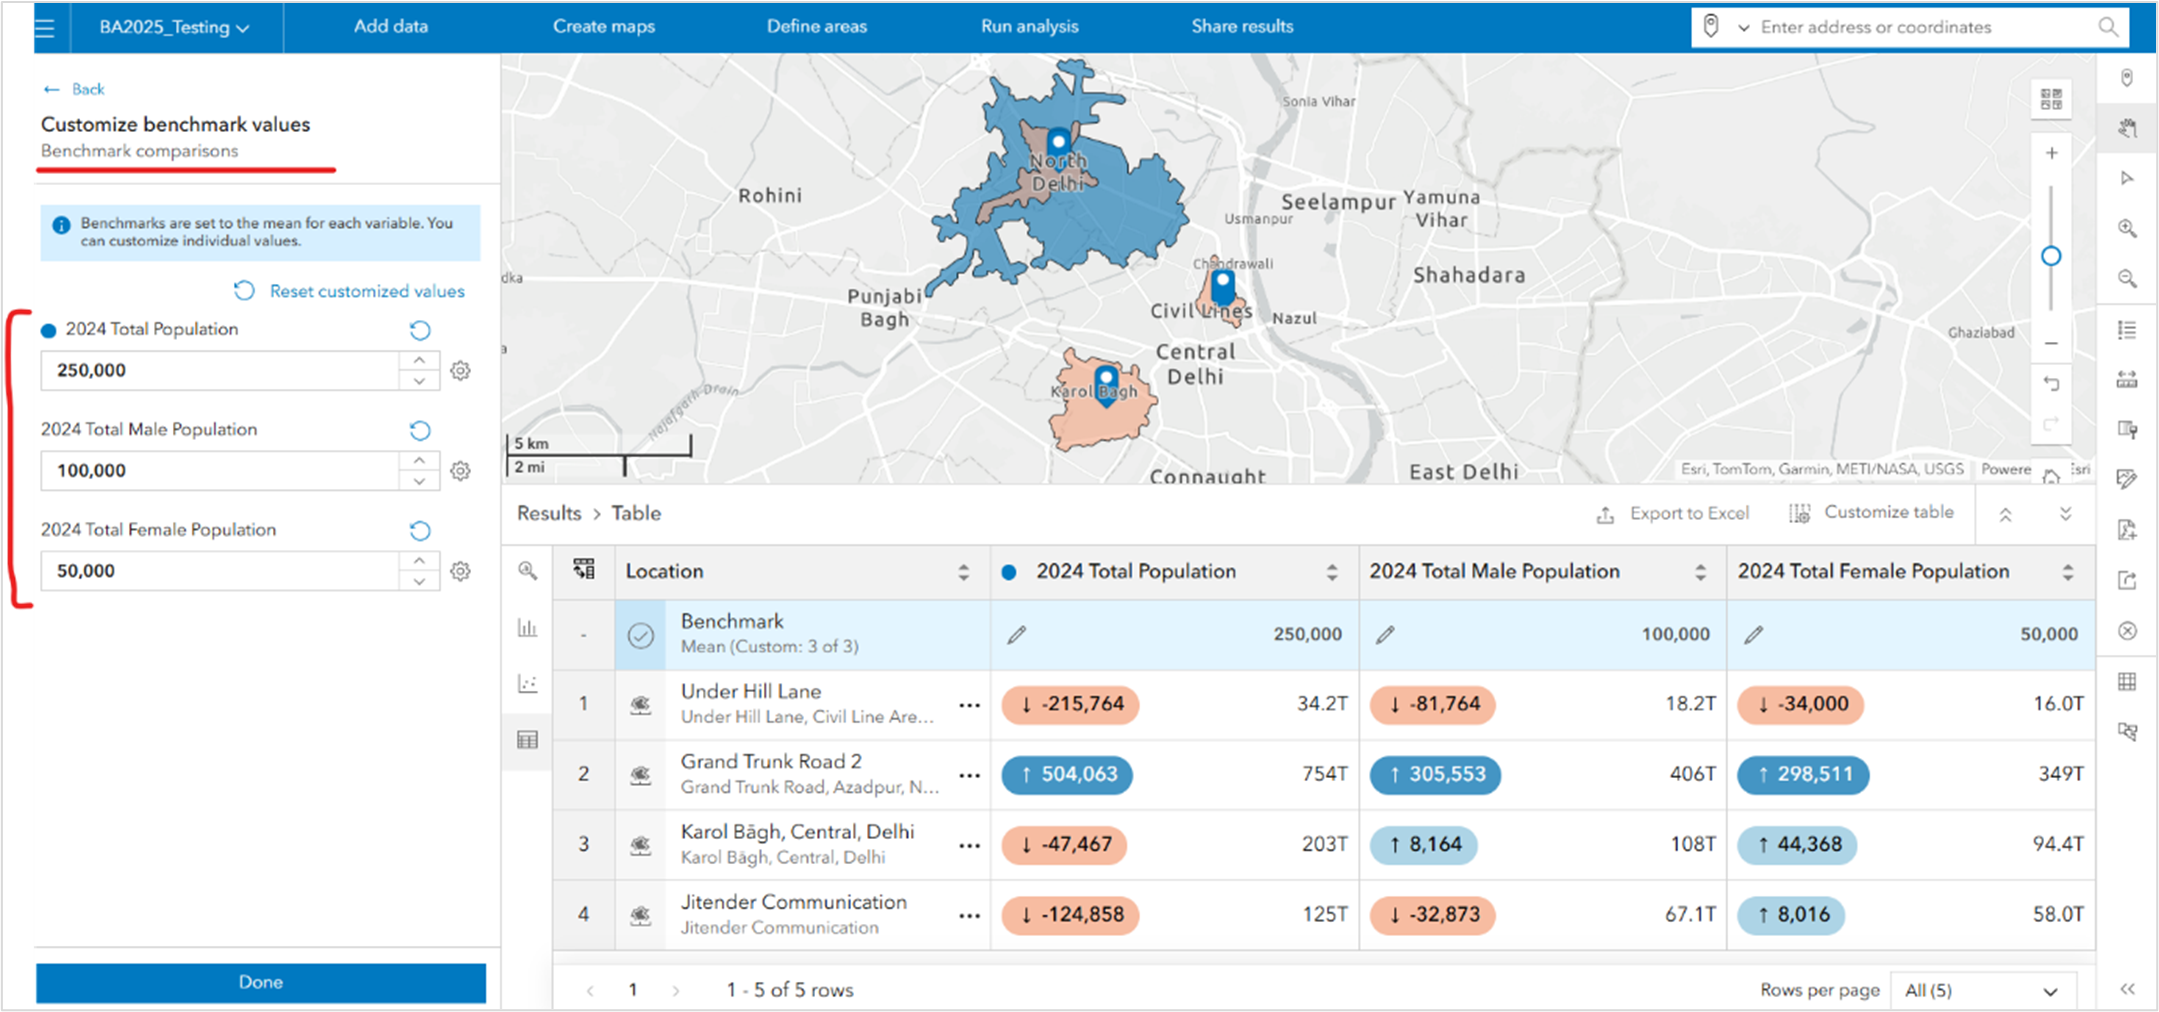Edit the benchmark 2024 Total Female Population pencil
Viewport: 2159px width, 1012px height.
point(1754,635)
